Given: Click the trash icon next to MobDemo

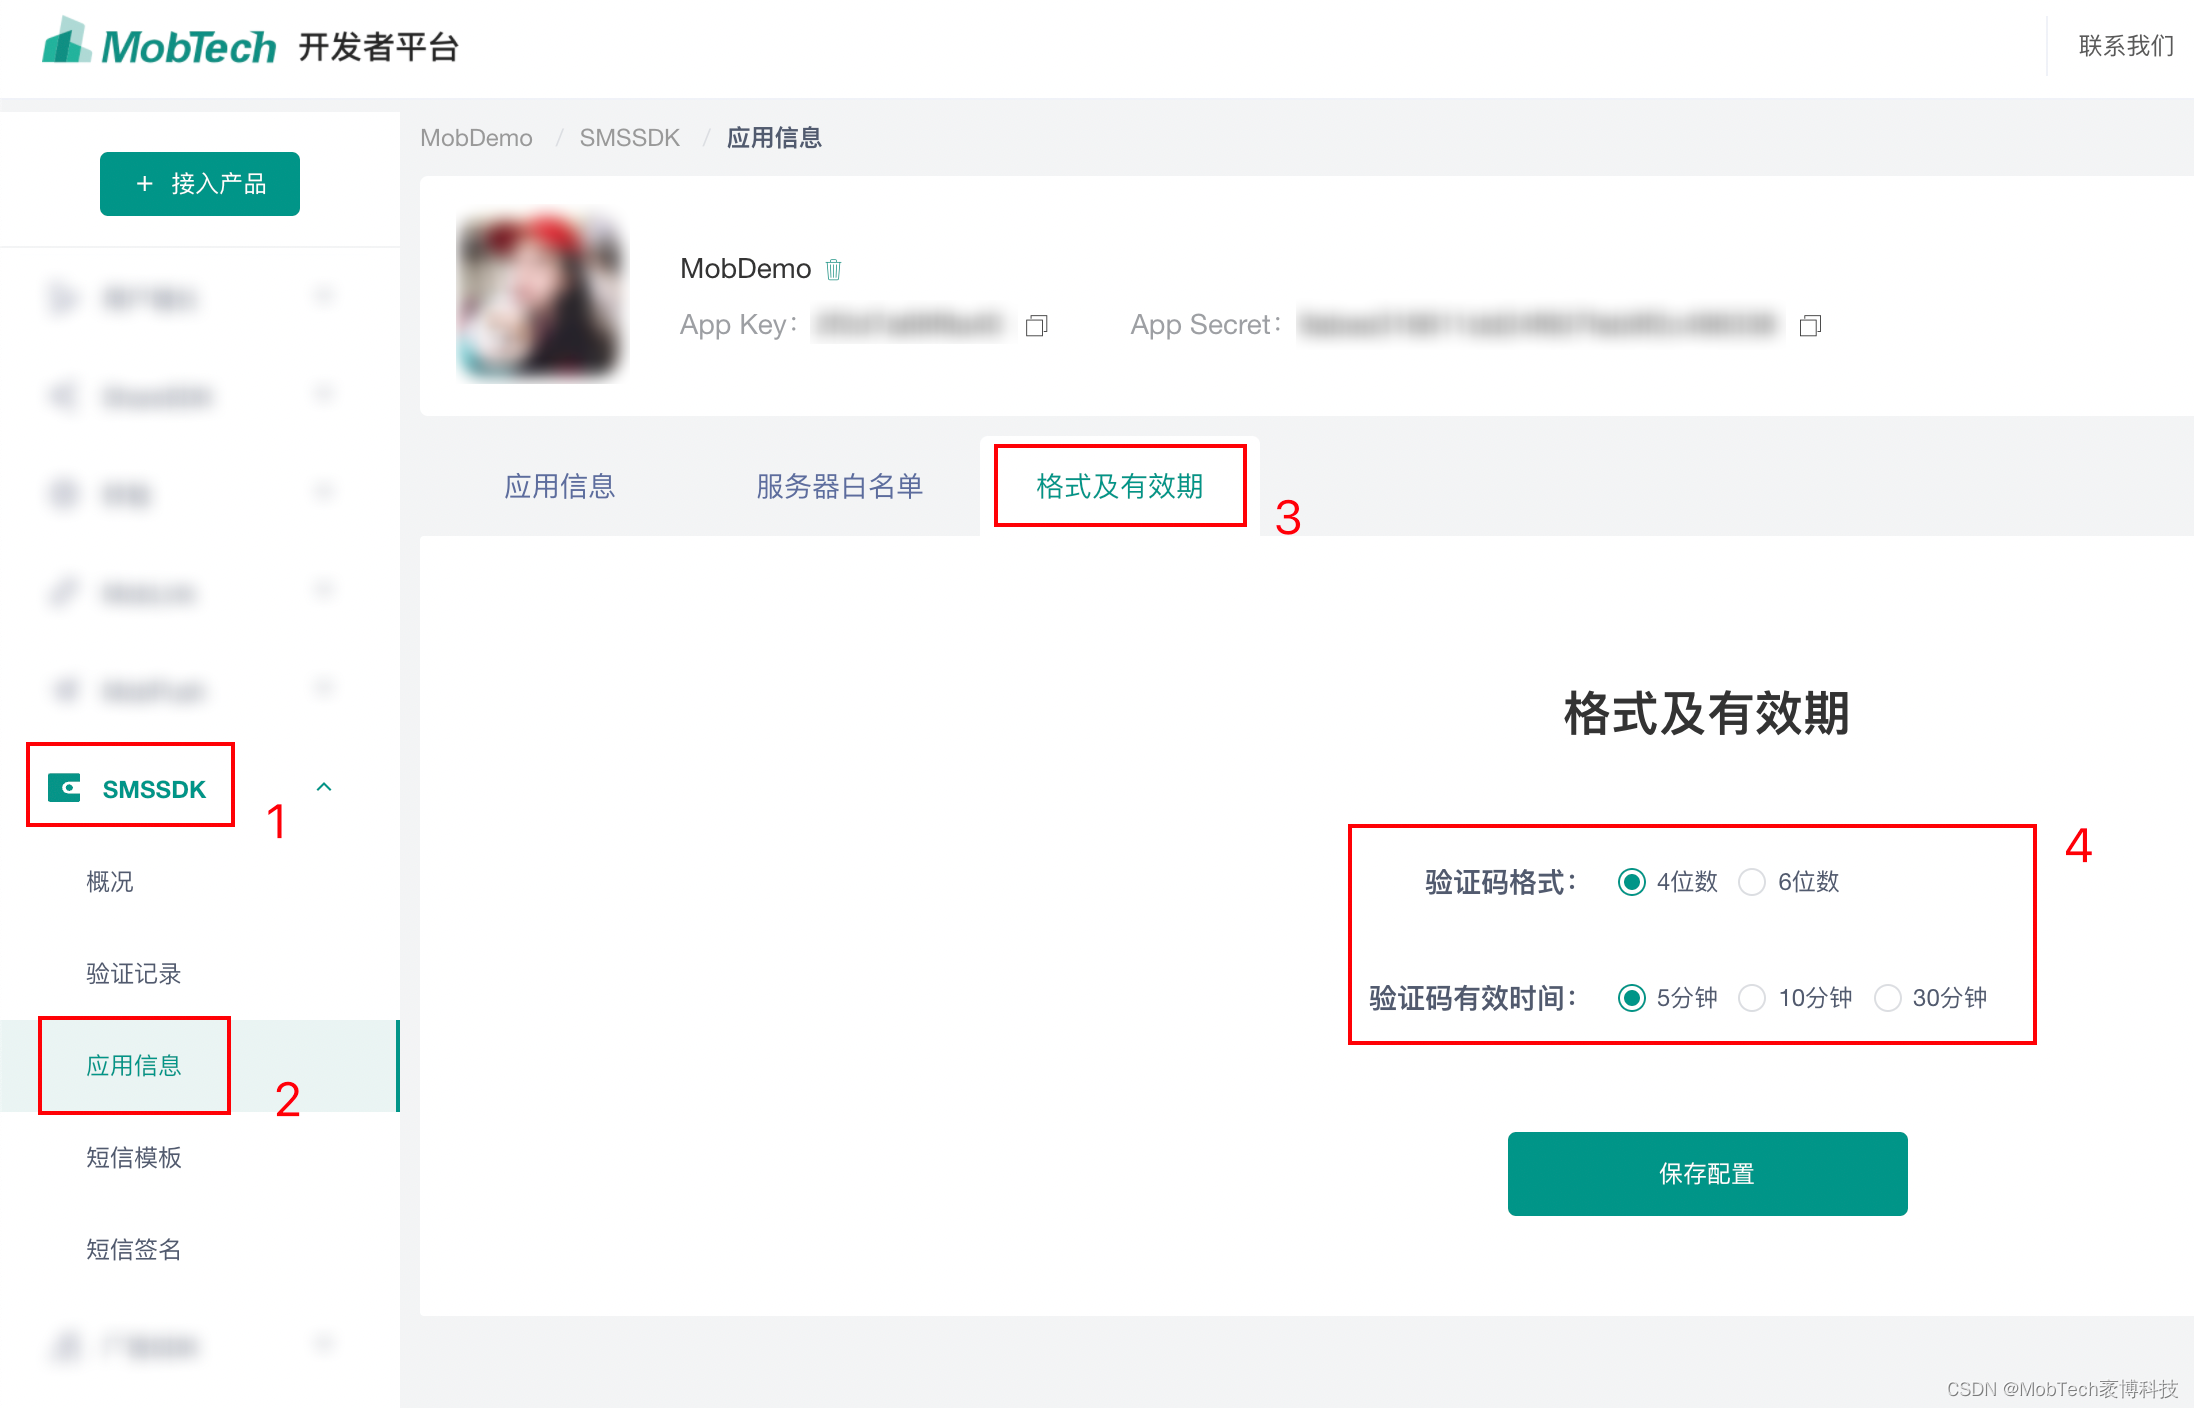Looking at the screenshot, I should click(833, 269).
